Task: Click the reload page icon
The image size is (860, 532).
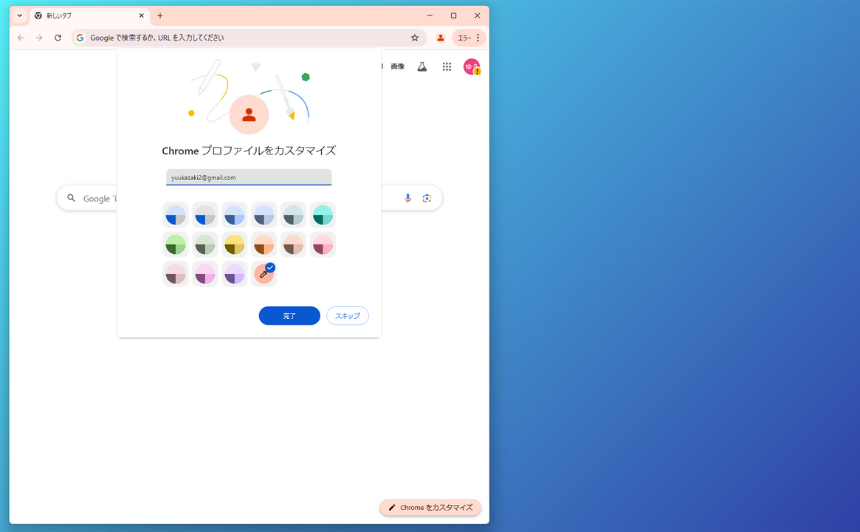Action: [58, 38]
